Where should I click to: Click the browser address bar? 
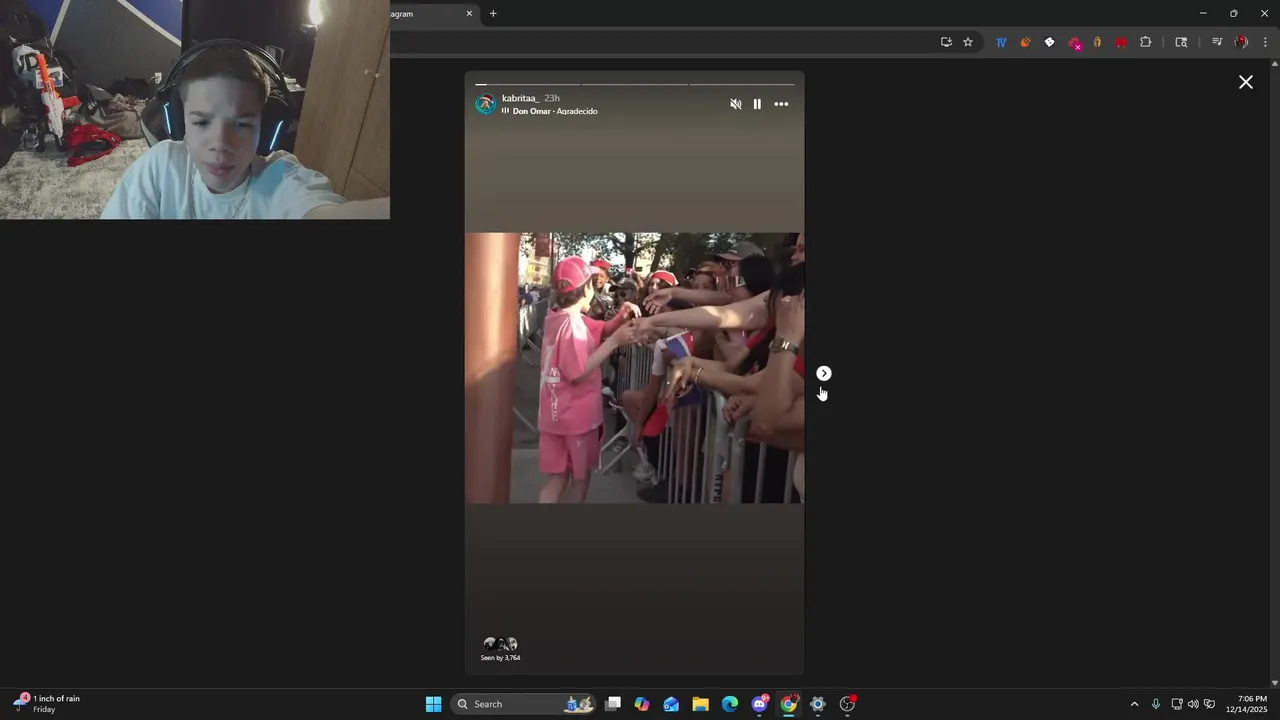660,42
